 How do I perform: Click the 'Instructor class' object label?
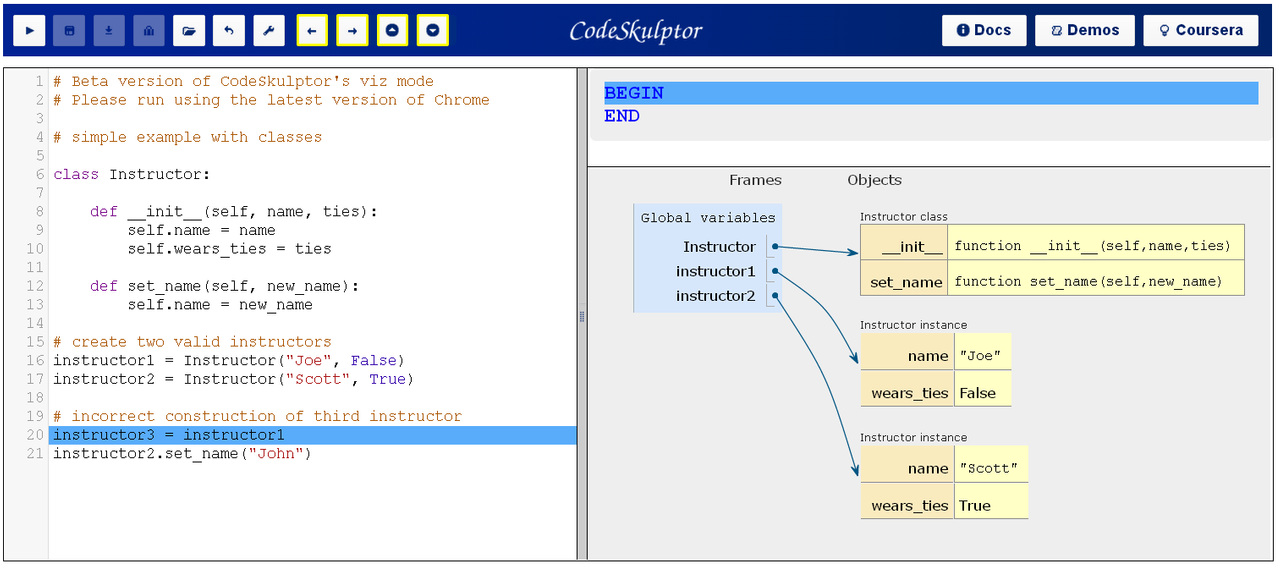click(904, 216)
